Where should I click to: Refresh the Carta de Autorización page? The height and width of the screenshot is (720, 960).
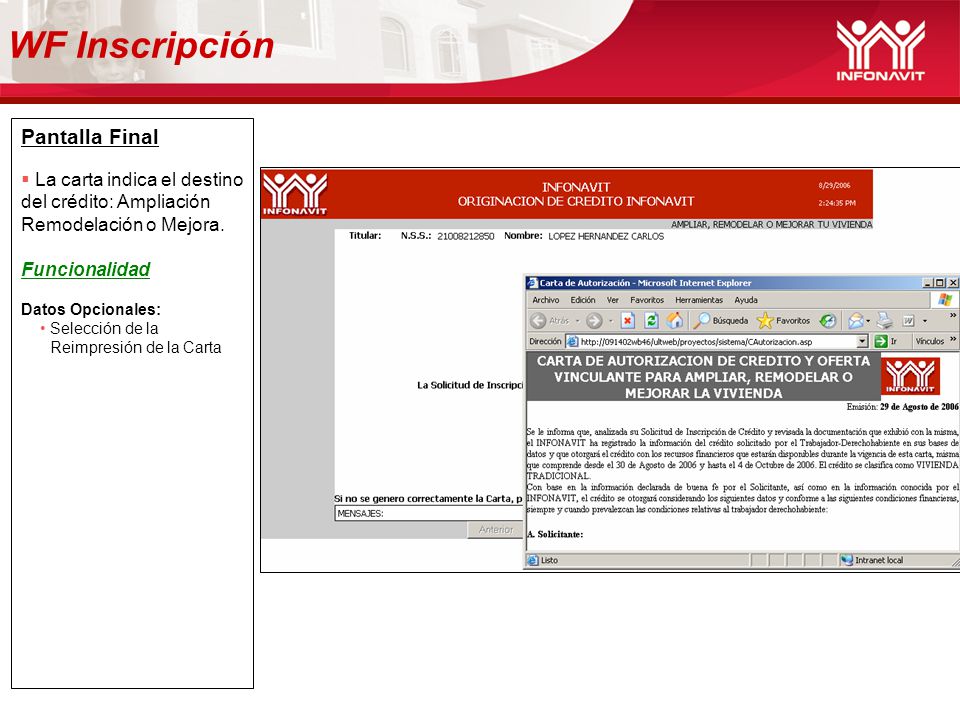pyautogui.click(x=651, y=320)
